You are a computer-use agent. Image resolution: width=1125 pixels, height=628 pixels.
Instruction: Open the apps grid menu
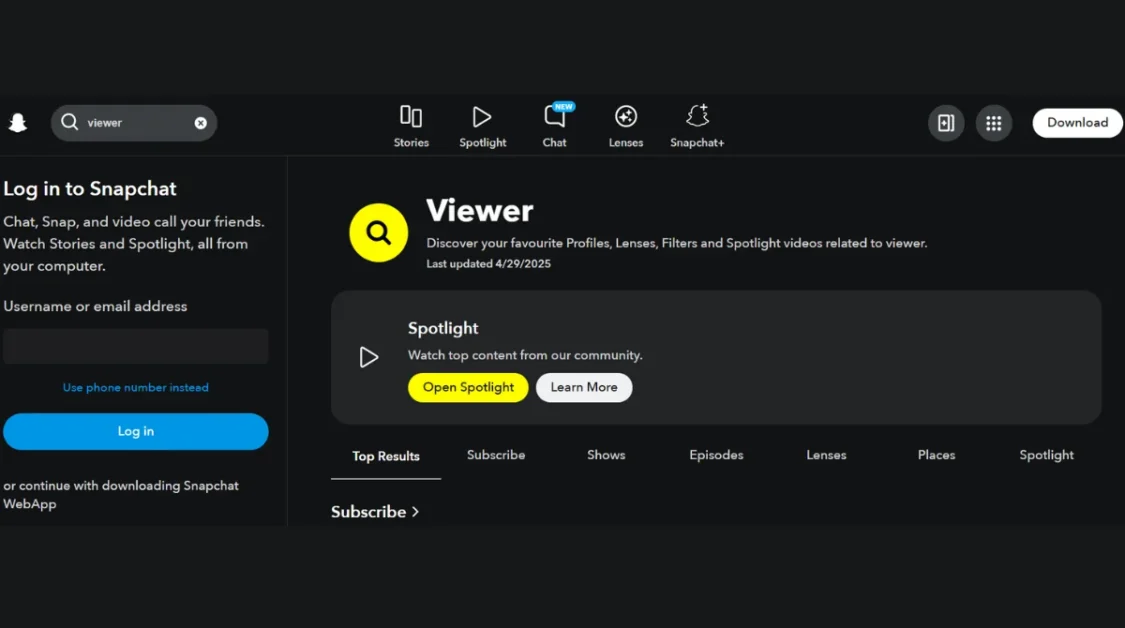pos(994,123)
